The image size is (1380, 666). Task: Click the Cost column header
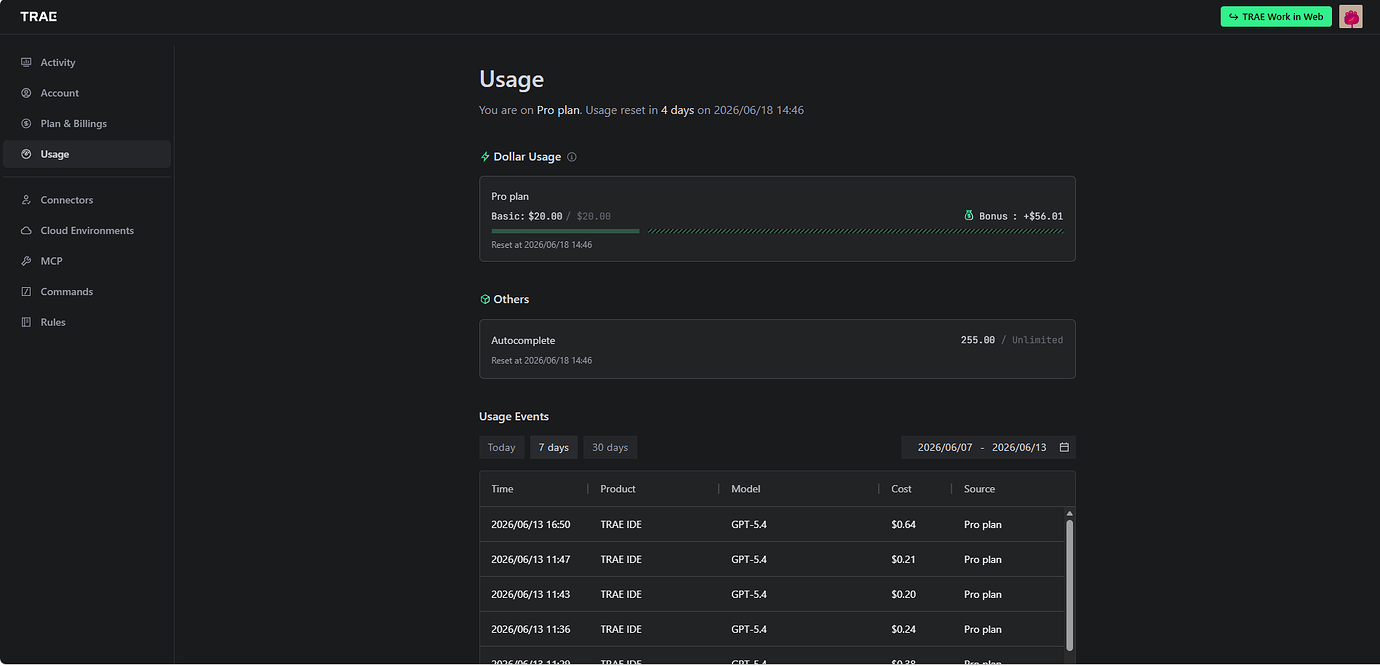tap(902, 489)
